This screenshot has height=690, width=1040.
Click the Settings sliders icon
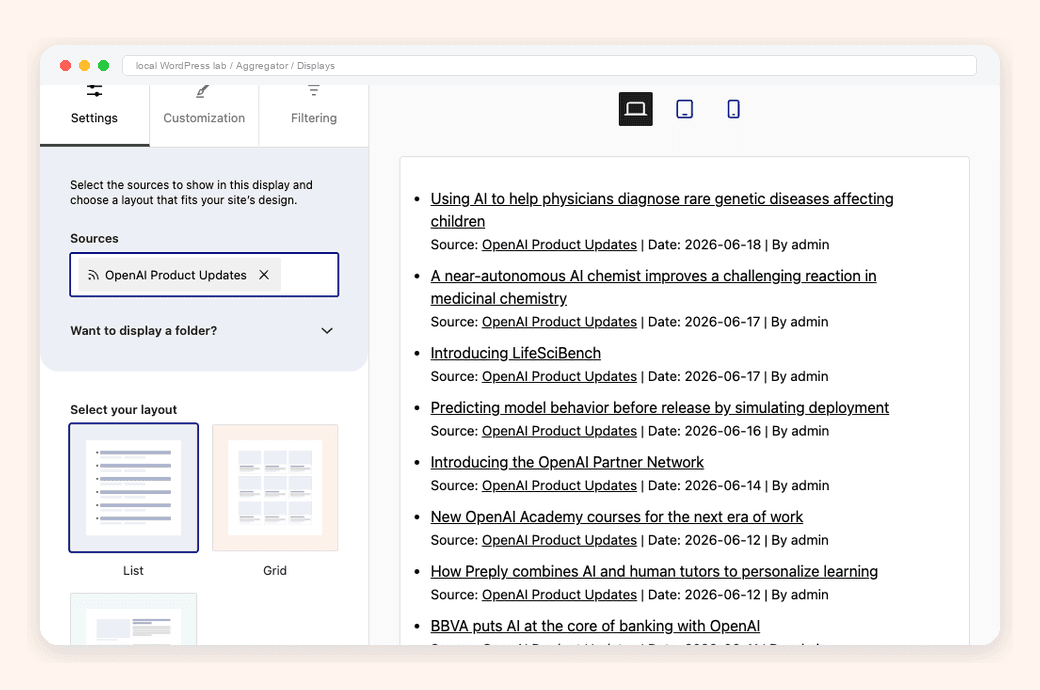point(94,91)
